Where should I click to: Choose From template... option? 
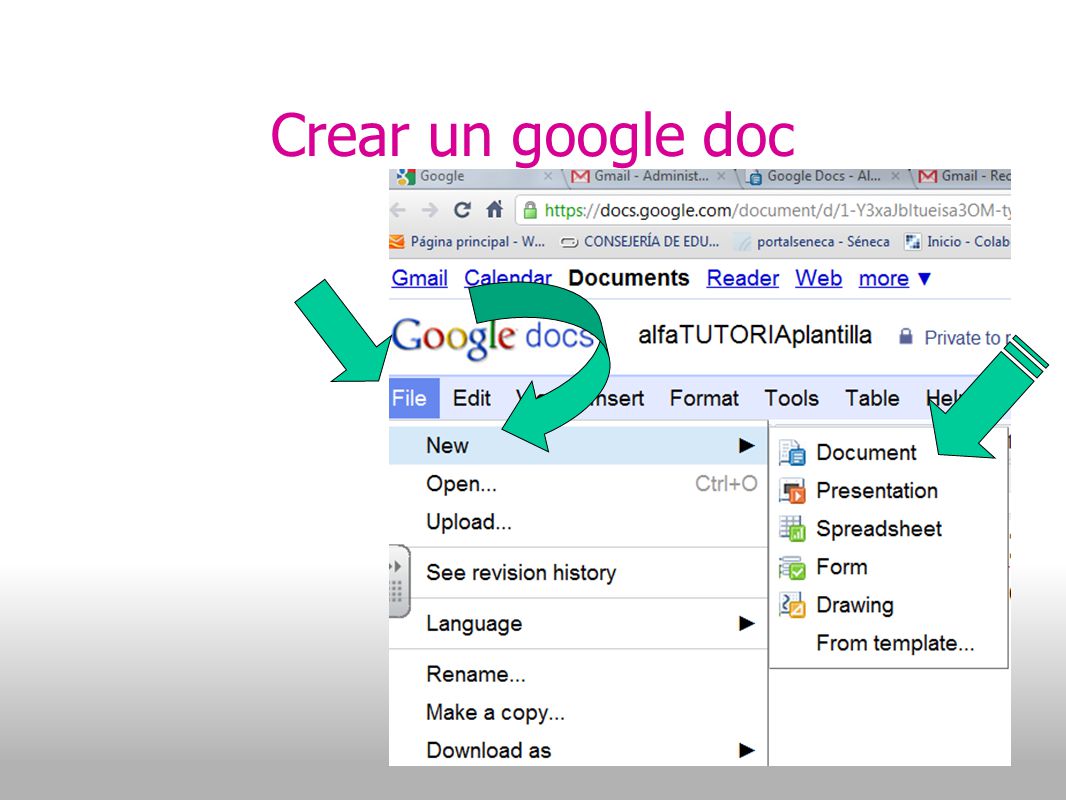point(889,643)
